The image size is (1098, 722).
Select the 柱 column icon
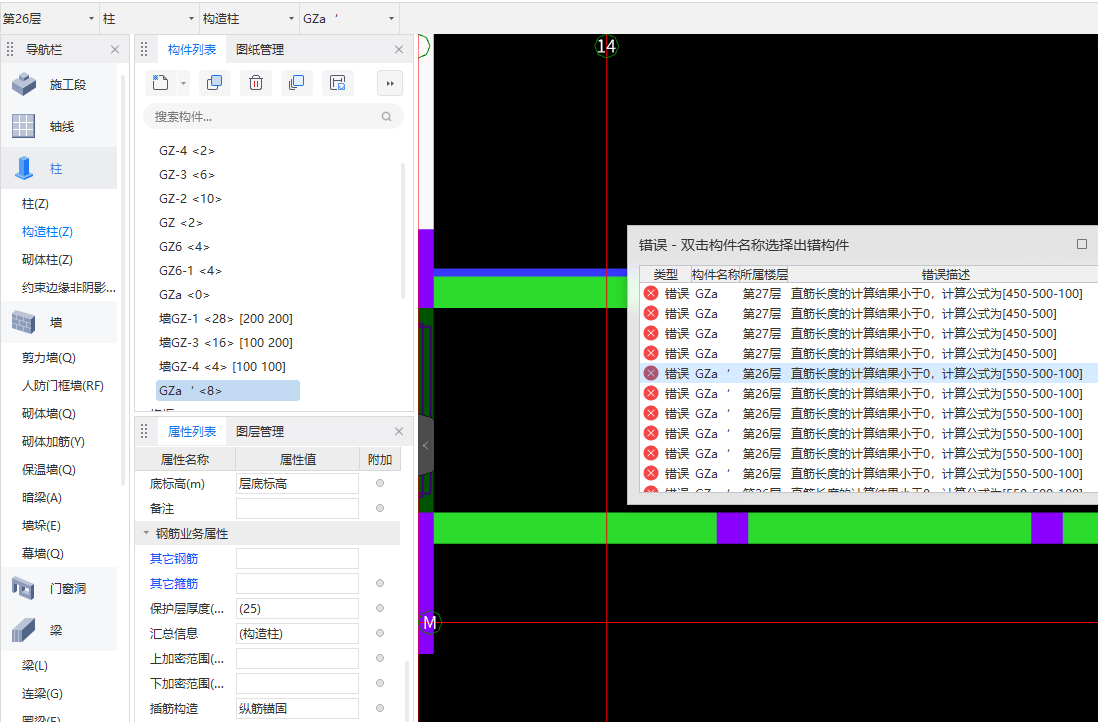pyautogui.click(x=24, y=168)
